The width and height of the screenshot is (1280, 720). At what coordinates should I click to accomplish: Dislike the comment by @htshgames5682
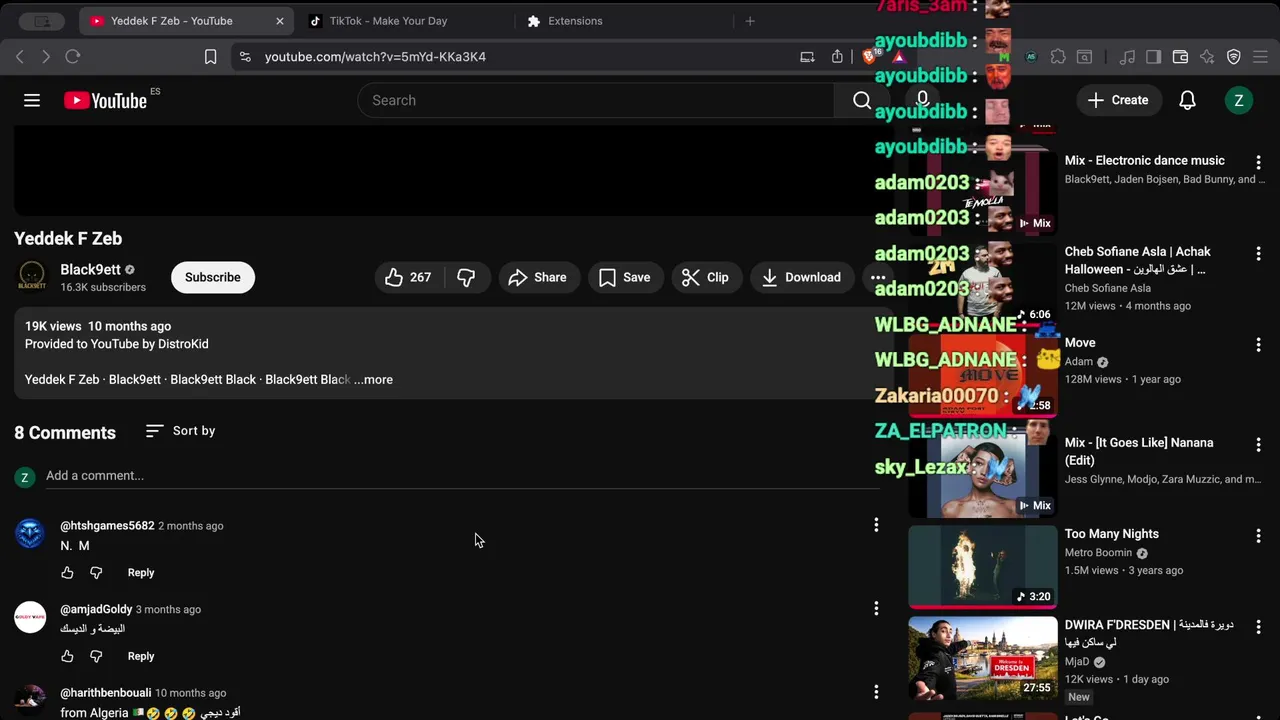coord(96,573)
